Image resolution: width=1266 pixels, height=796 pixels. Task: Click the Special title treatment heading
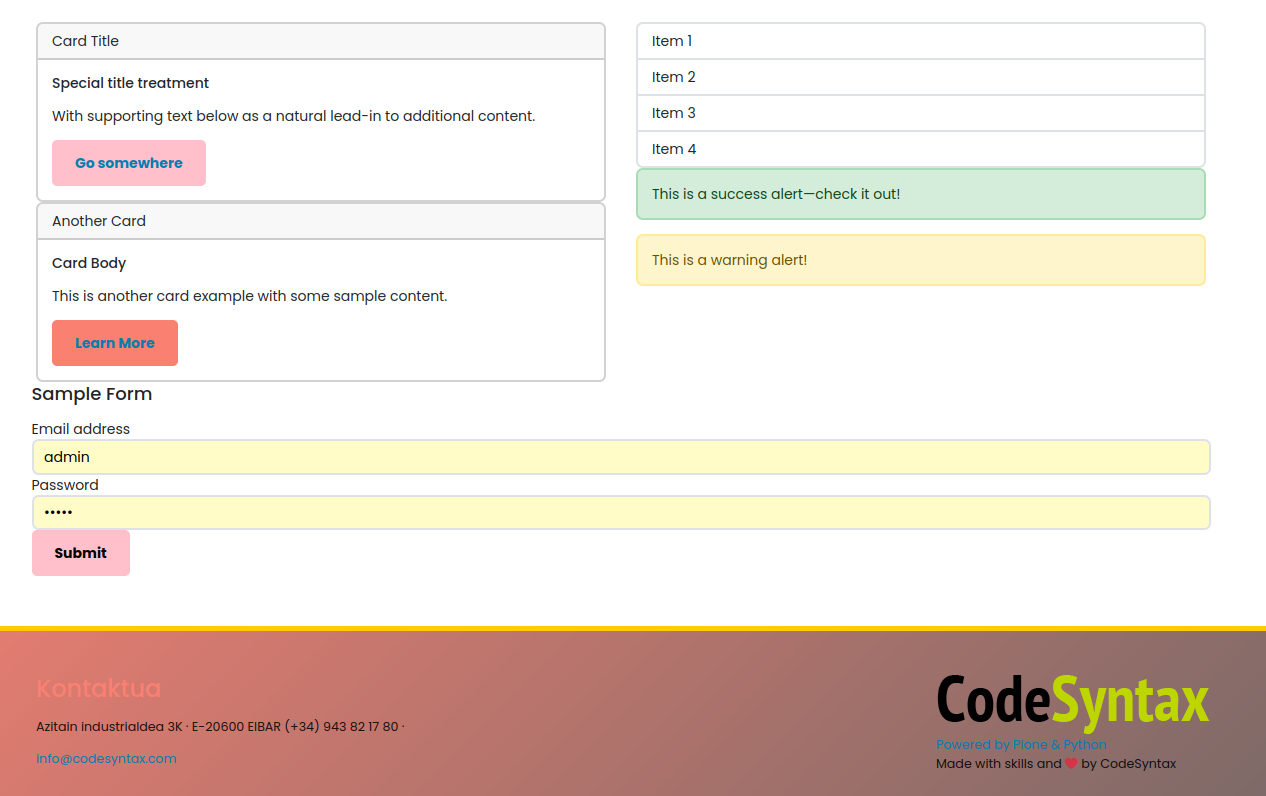[131, 83]
